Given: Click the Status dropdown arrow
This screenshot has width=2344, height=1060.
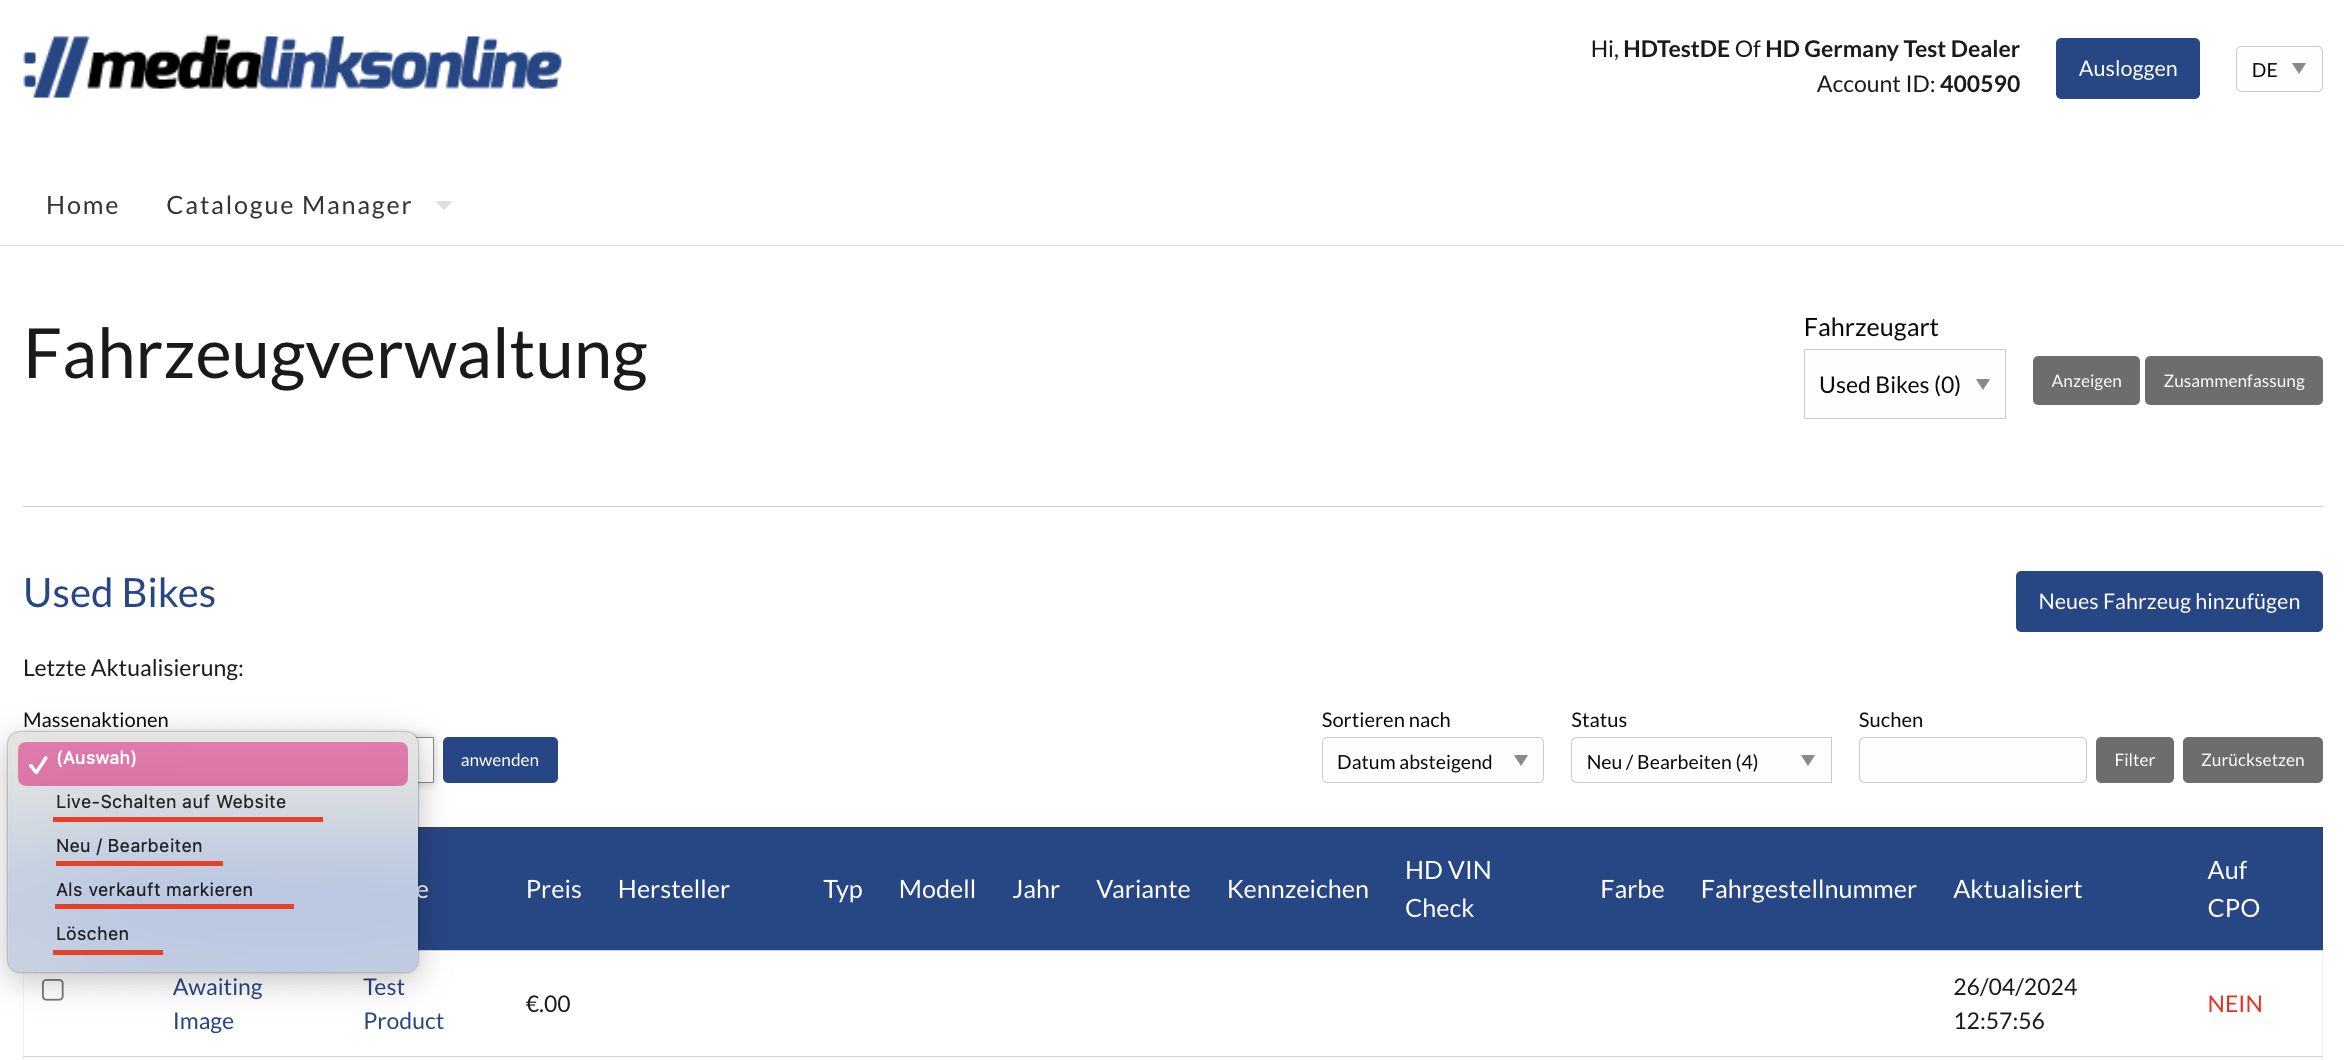Looking at the screenshot, I should pyautogui.click(x=1806, y=760).
